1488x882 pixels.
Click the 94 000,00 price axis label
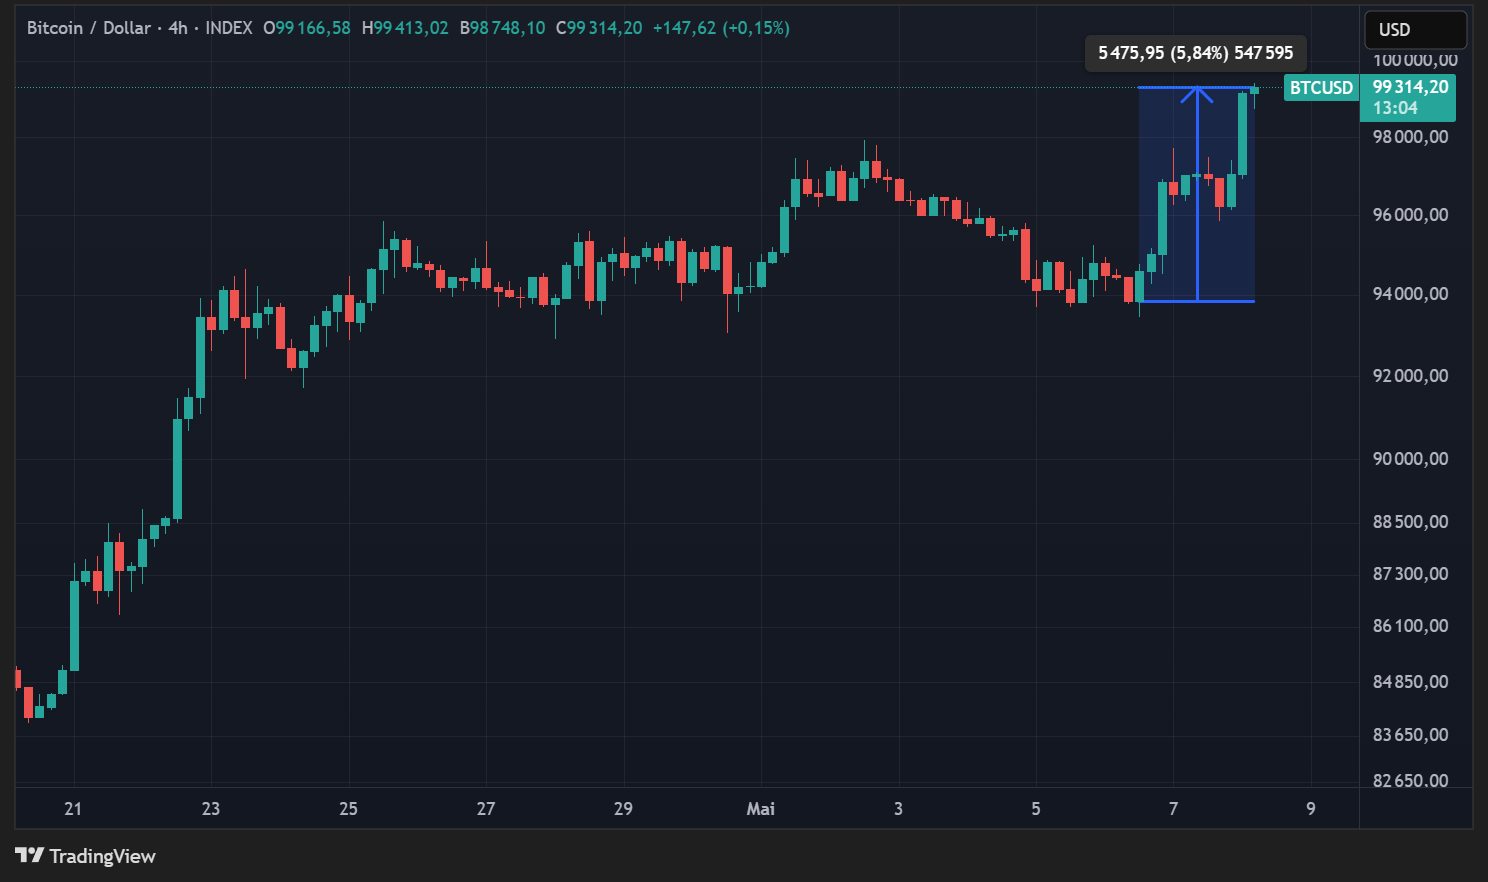1410,294
